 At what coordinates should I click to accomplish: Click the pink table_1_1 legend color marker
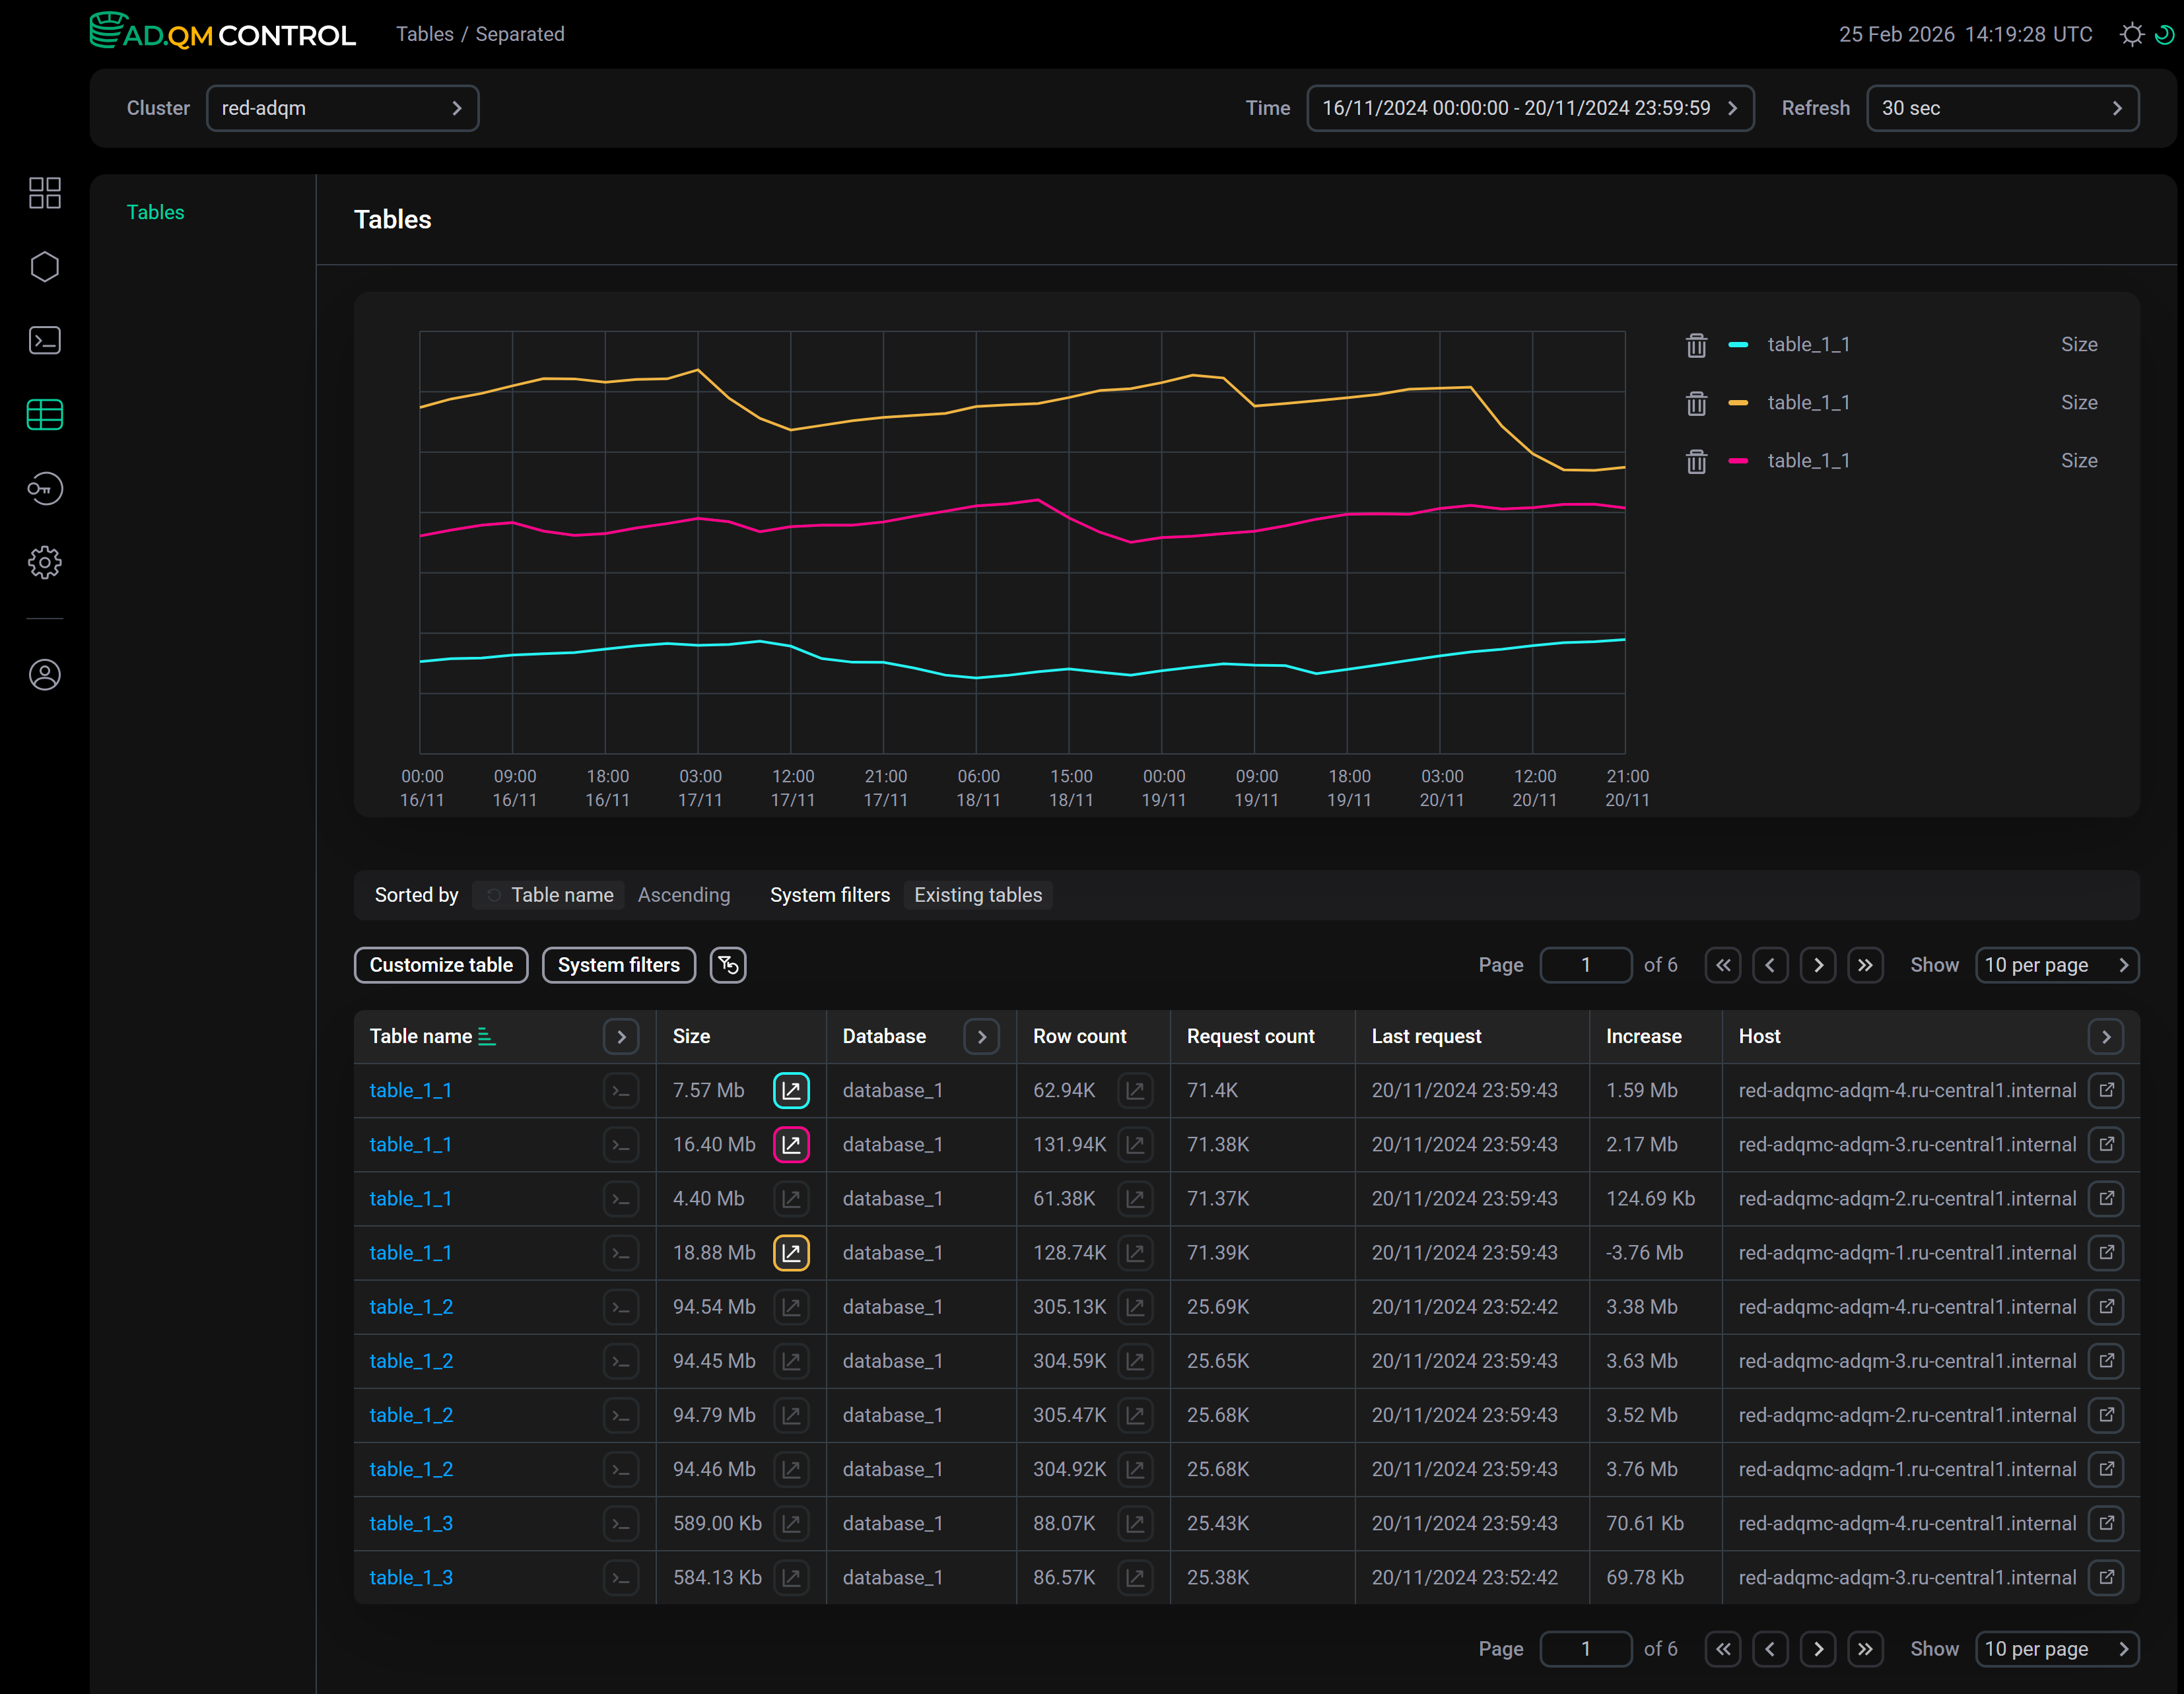point(1738,461)
